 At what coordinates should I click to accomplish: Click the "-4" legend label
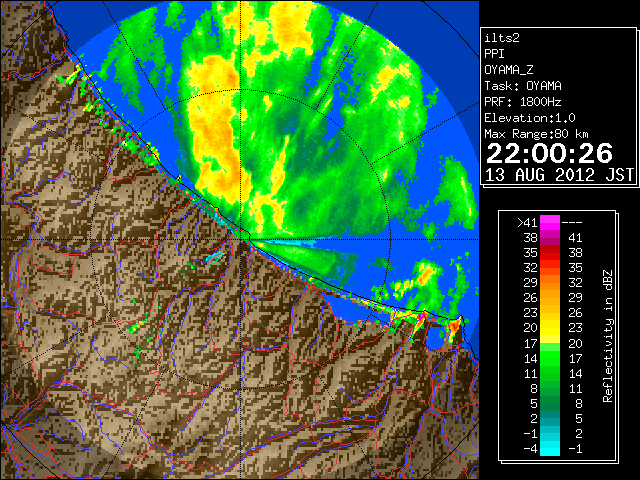tap(531, 449)
